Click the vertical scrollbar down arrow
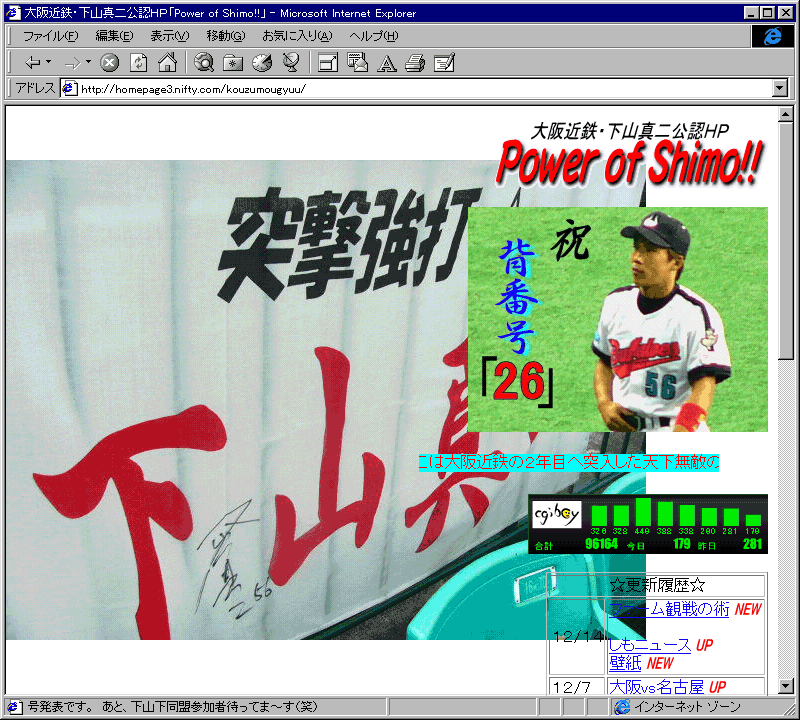 pyautogui.click(x=786, y=687)
